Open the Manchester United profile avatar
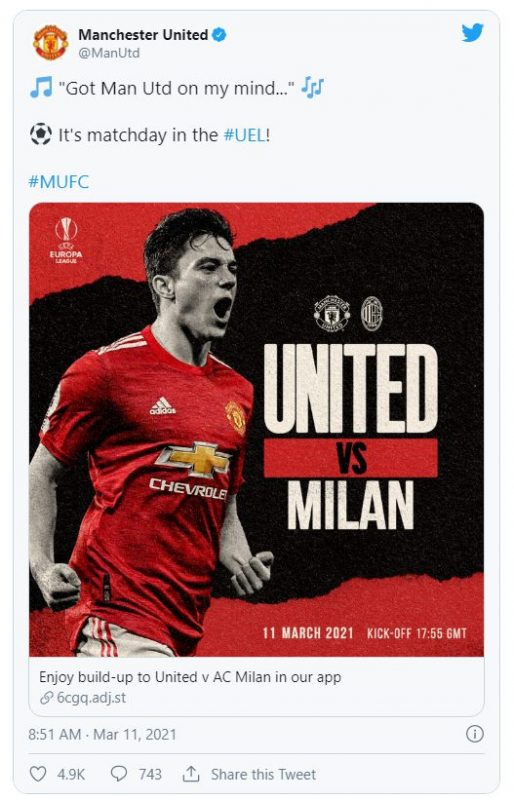The height and width of the screenshot is (800, 514). tap(51, 43)
